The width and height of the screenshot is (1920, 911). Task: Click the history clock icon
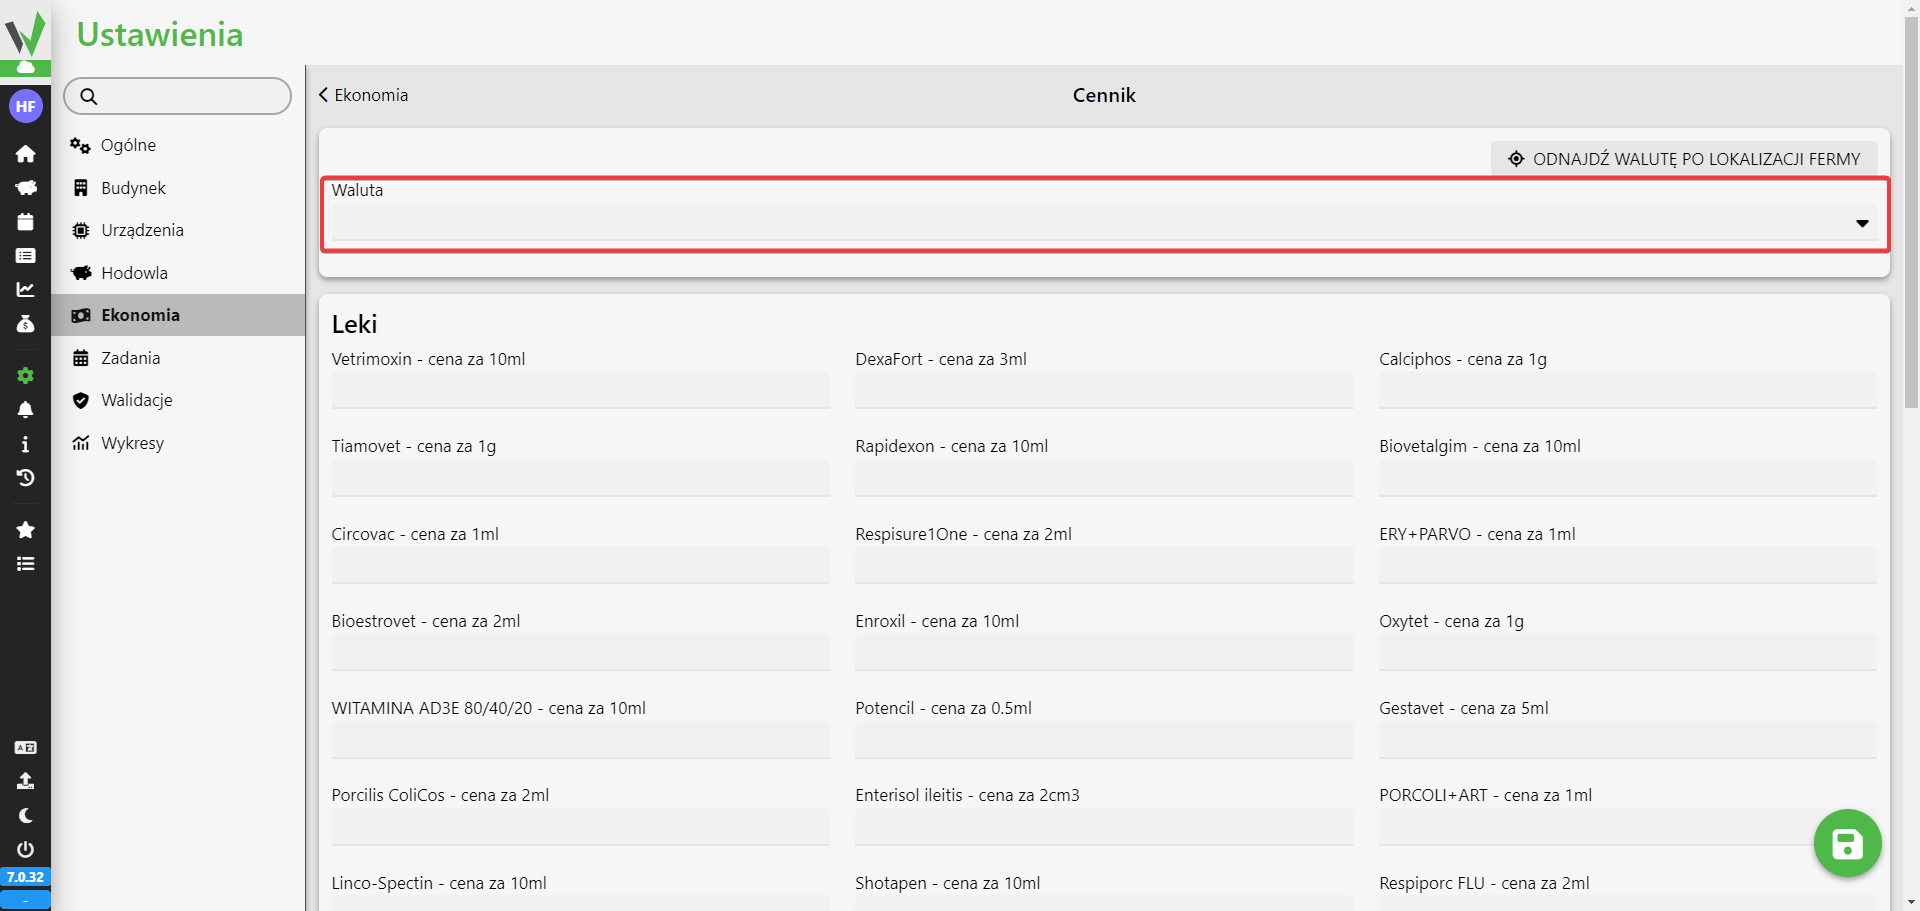point(25,478)
